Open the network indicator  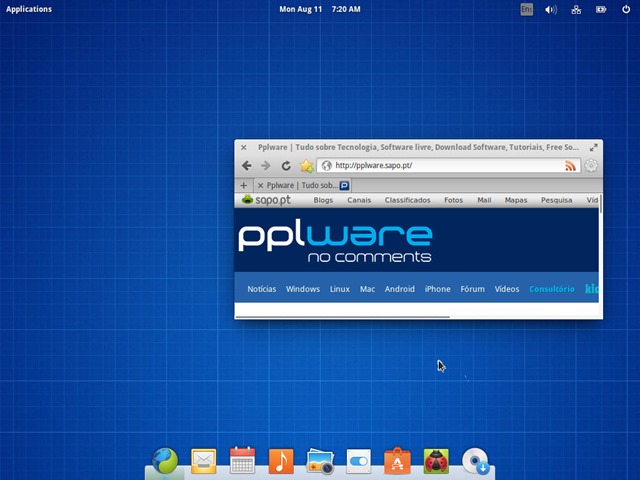coord(576,9)
